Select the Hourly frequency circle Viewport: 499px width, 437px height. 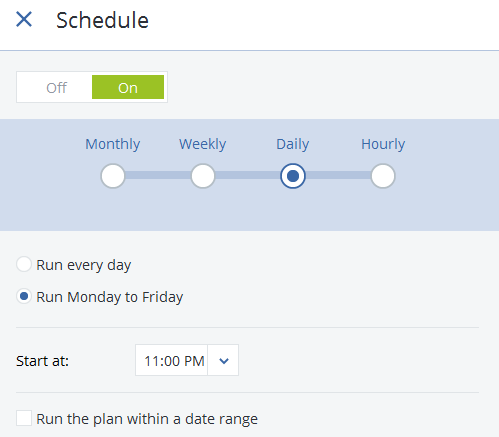tap(383, 176)
